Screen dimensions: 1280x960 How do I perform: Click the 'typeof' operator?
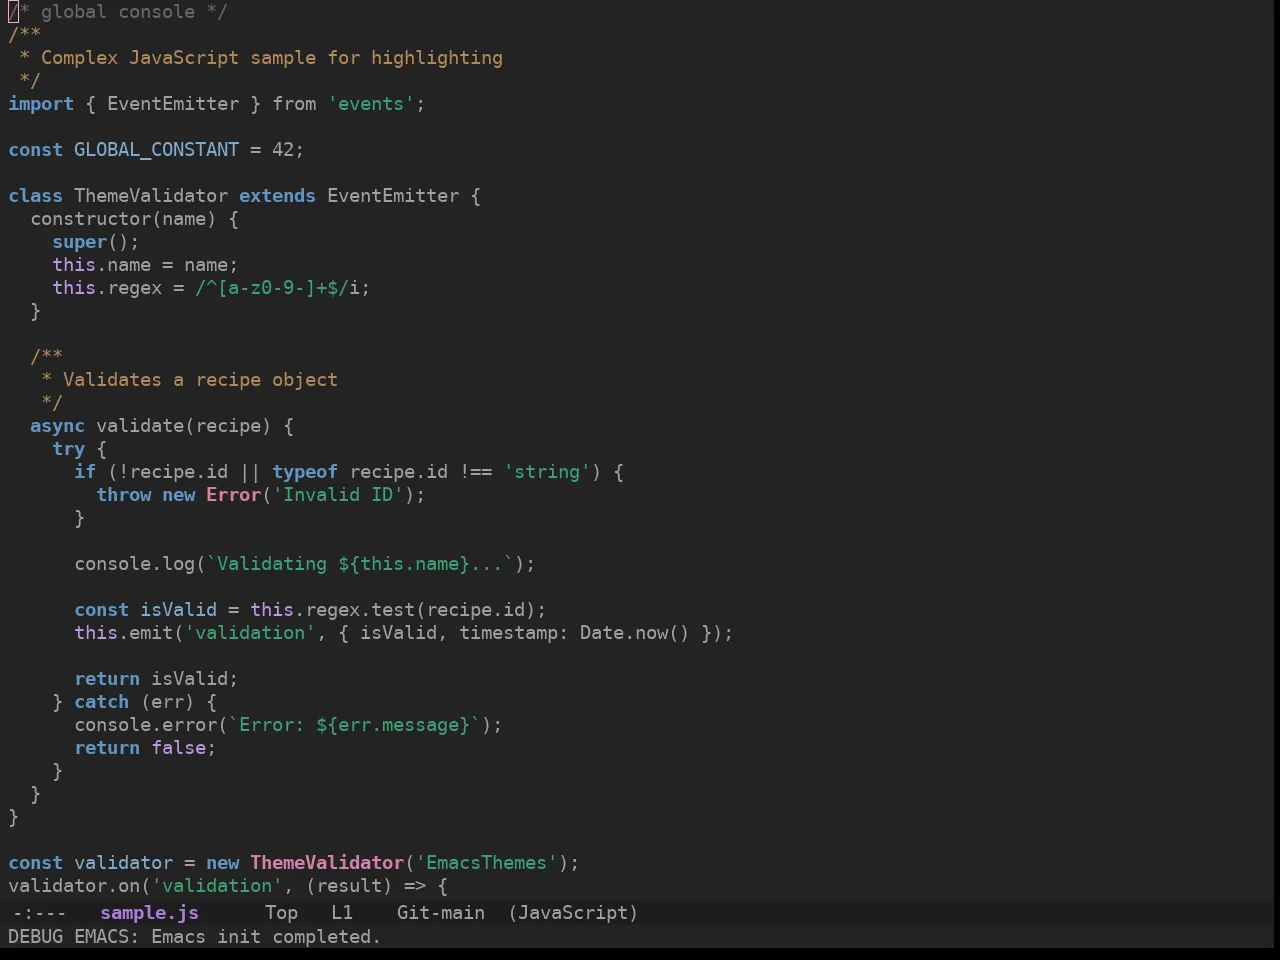(305, 472)
